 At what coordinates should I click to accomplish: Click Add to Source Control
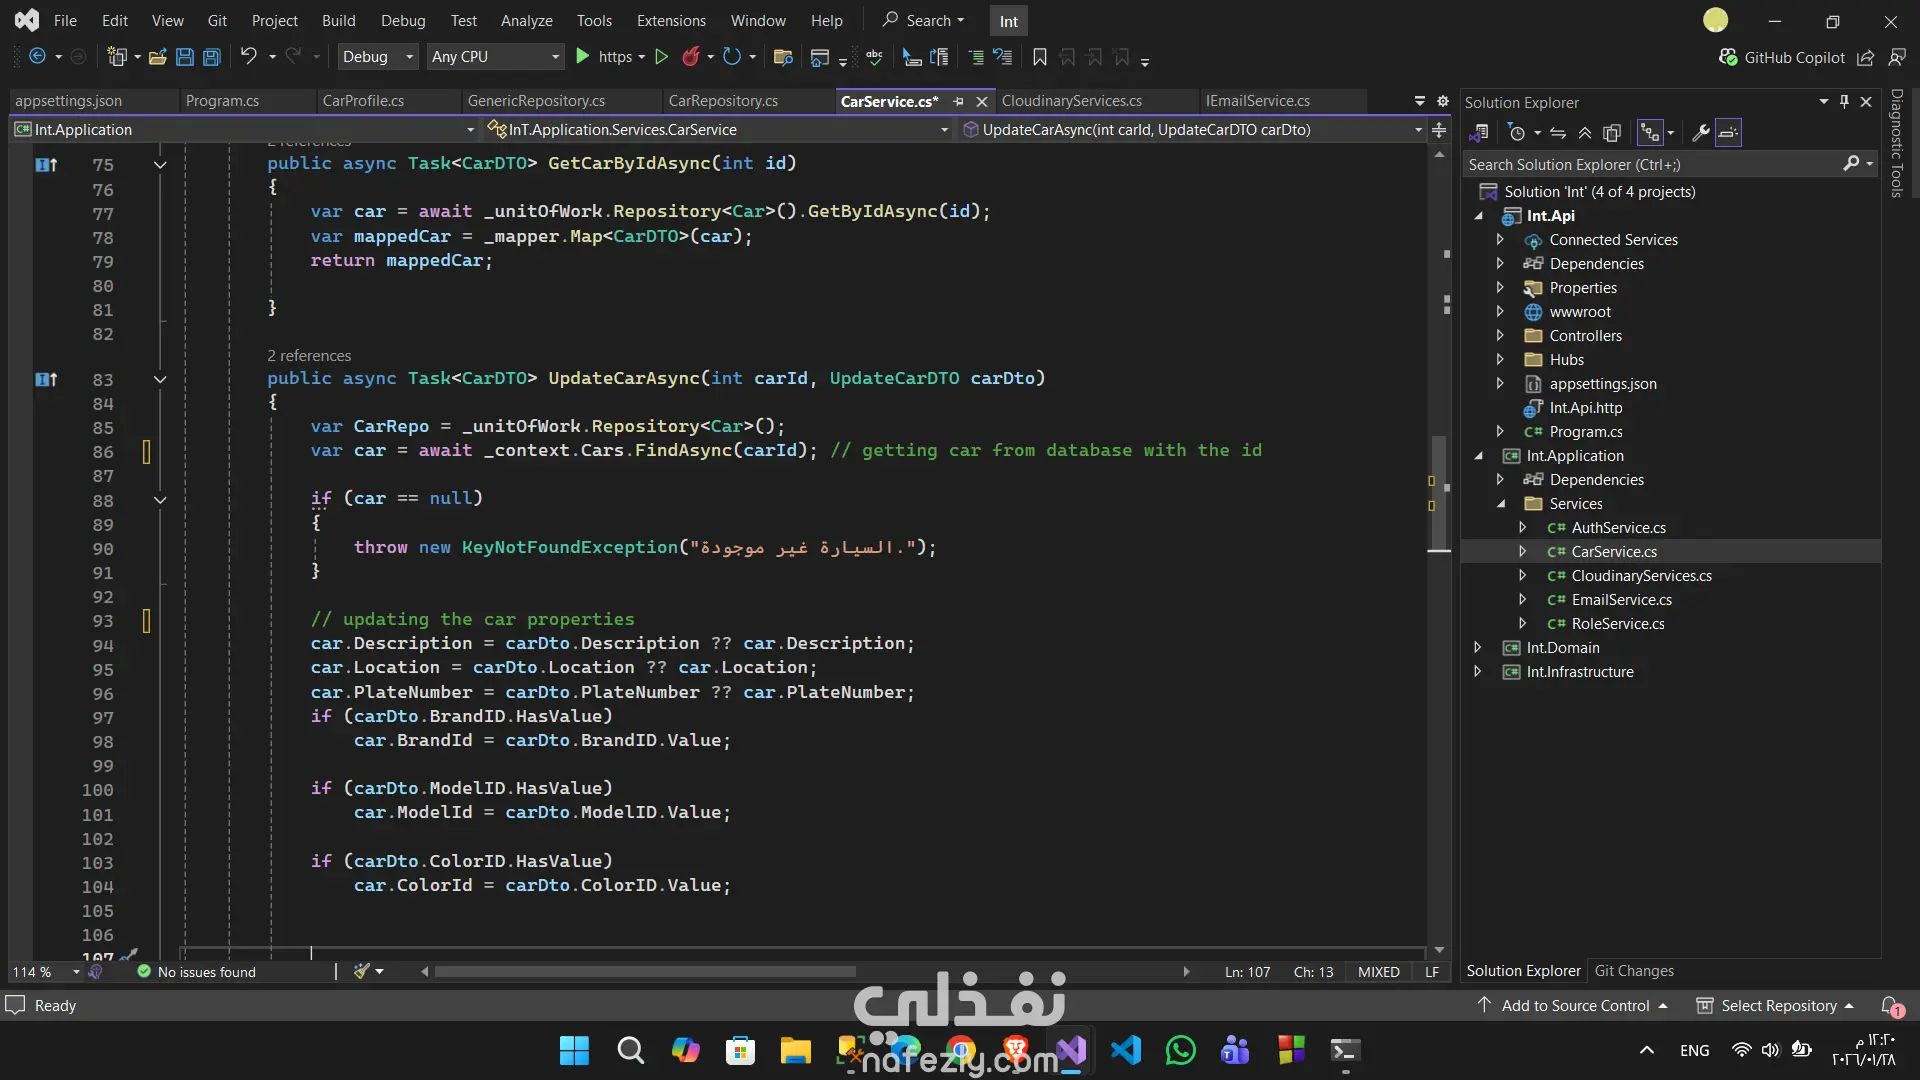coord(1575,1005)
